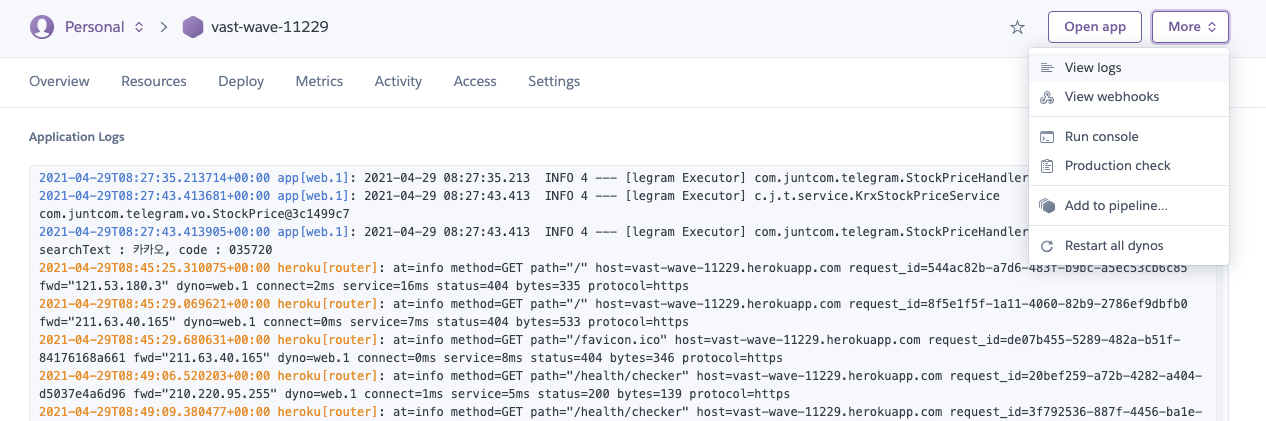This screenshot has width=1266, height=421.
Task: Click the 08:49:06.520203 heroku[router] log timestamp
Action: (155, 376)
